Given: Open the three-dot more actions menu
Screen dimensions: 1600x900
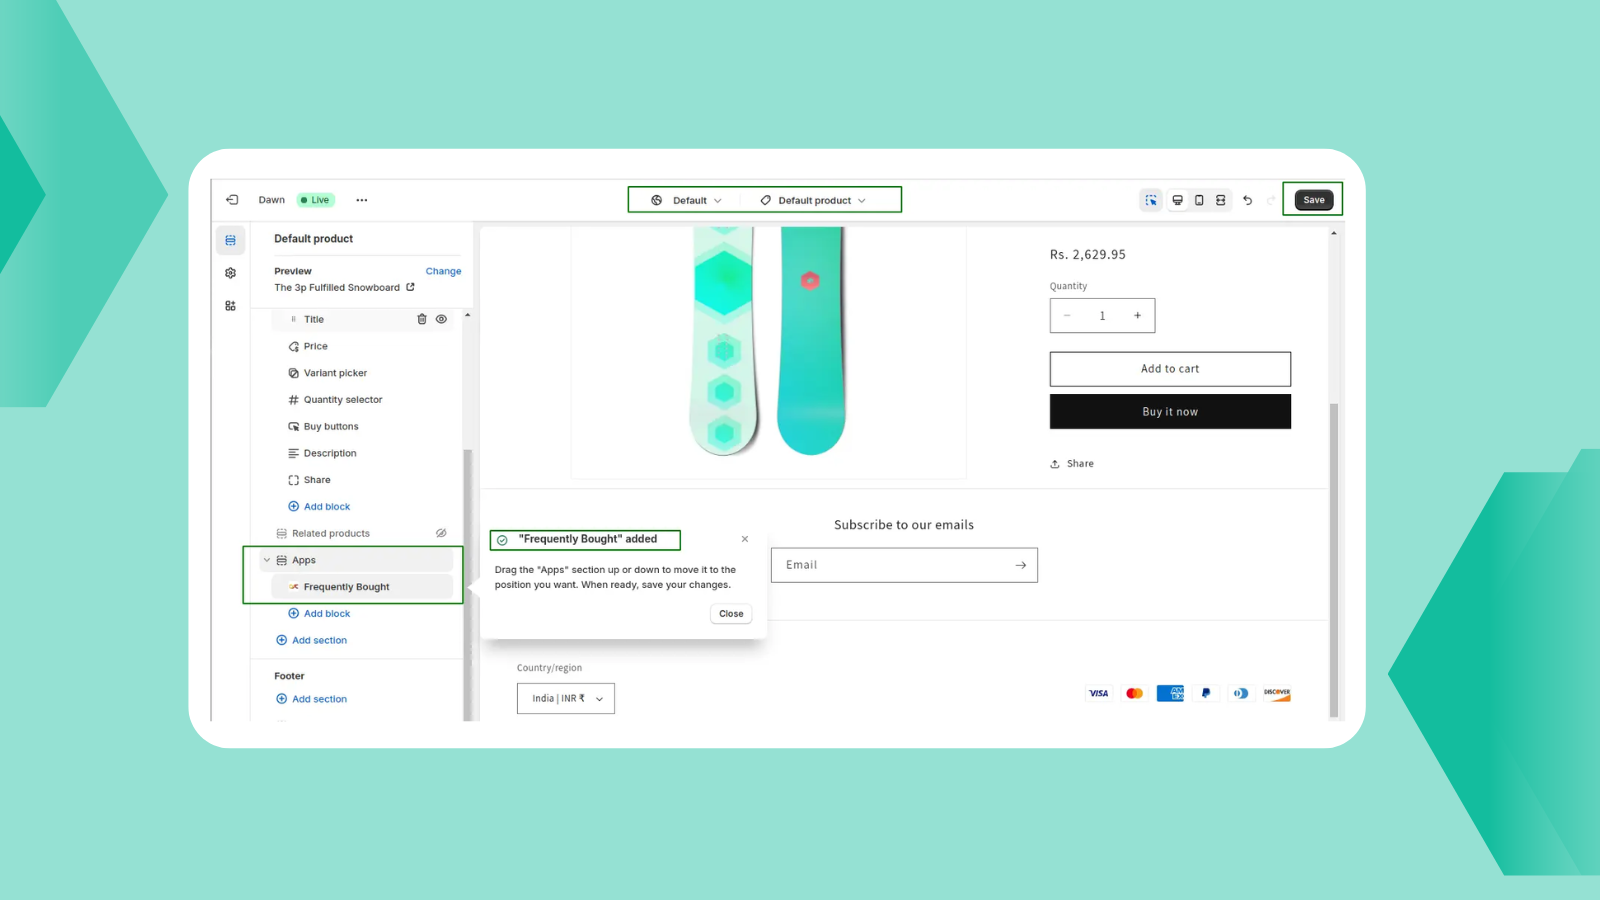Looking at the screenshot, I should (x=362, y=200).
